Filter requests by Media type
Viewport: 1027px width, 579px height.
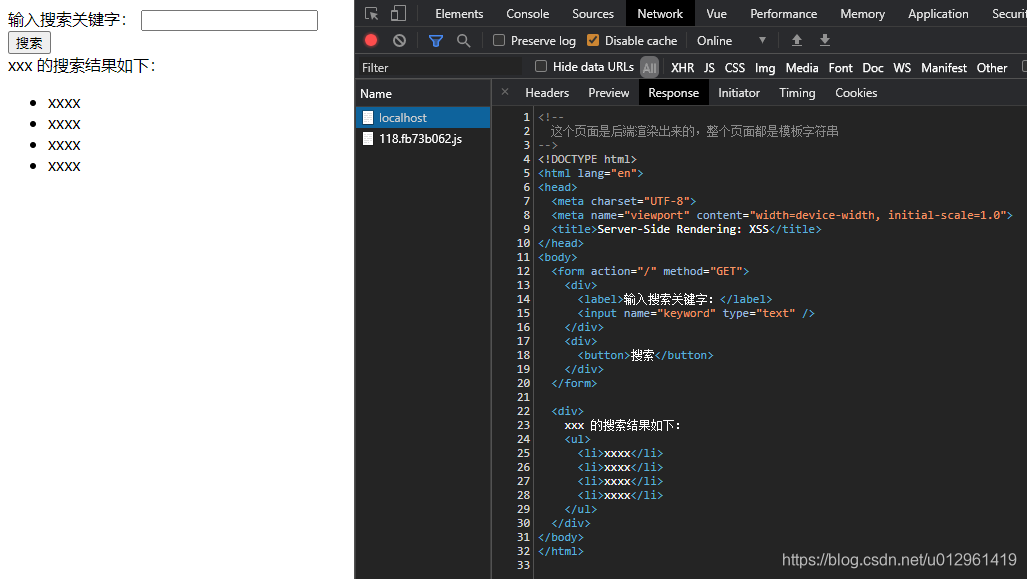click(802, 67)
